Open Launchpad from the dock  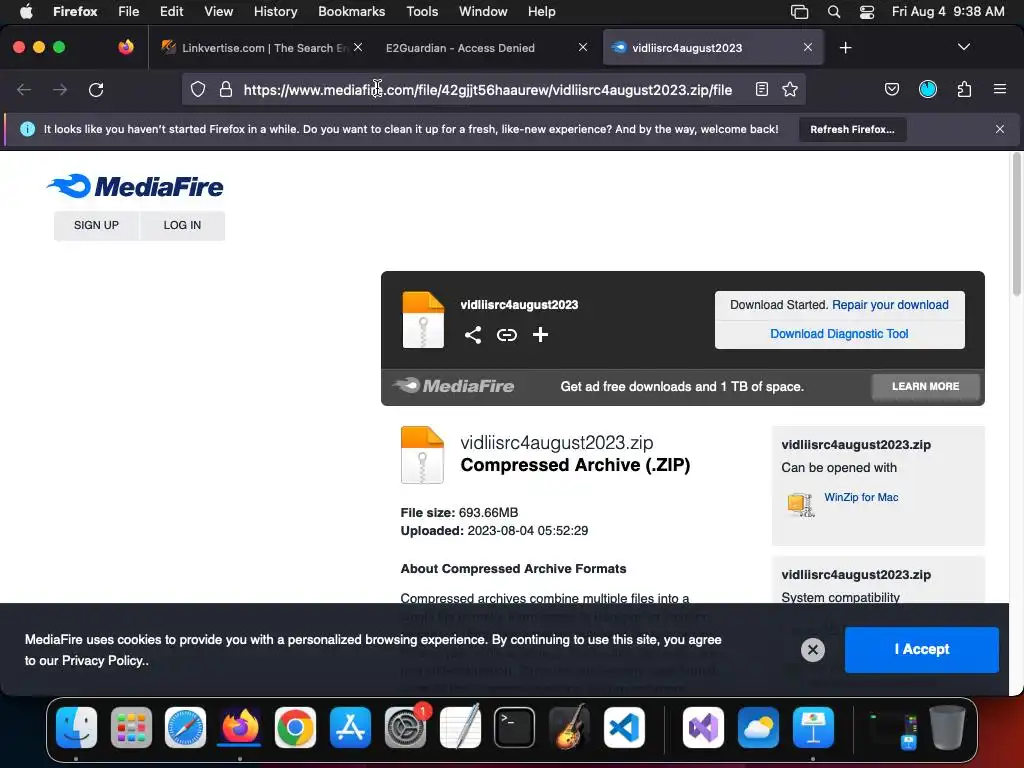(131, 727)
